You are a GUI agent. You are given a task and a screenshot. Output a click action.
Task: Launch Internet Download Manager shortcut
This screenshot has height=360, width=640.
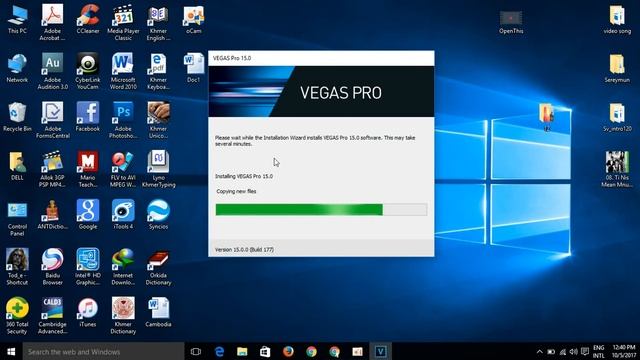coord(123,267)
